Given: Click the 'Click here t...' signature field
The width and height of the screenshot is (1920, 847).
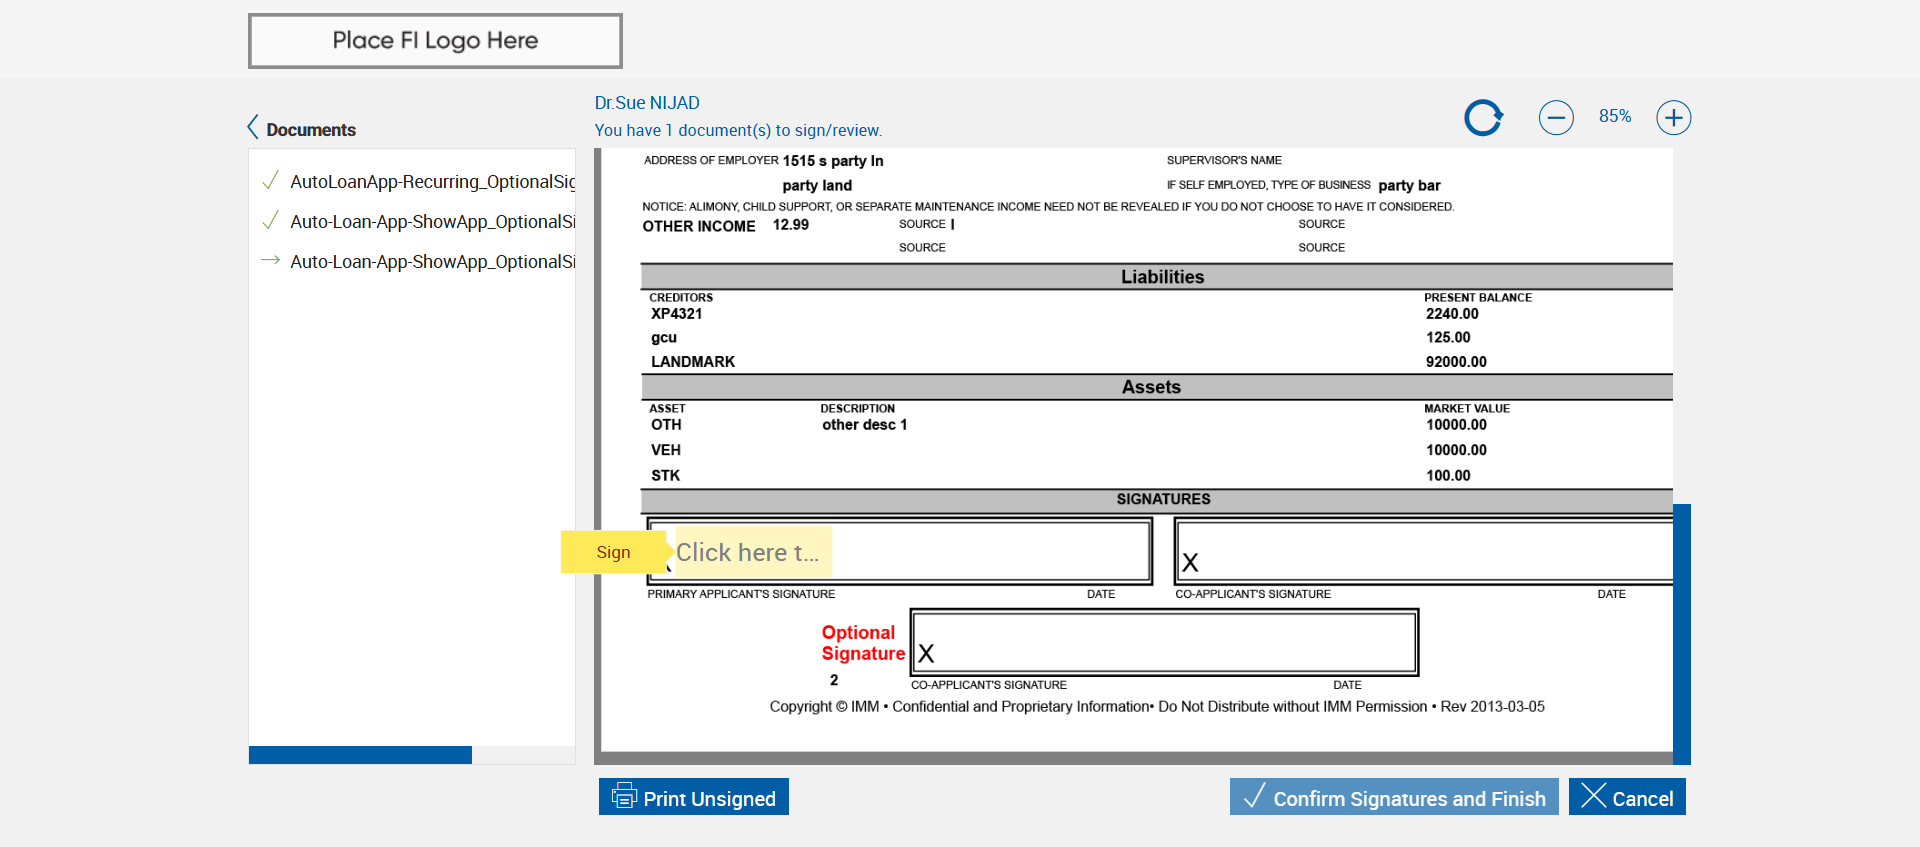Looking at the screenshot, I should [754, 552].
